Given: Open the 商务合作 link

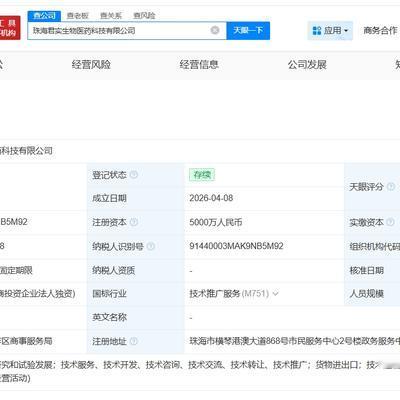Looking at the screenshot, I should tap(380, 31).
